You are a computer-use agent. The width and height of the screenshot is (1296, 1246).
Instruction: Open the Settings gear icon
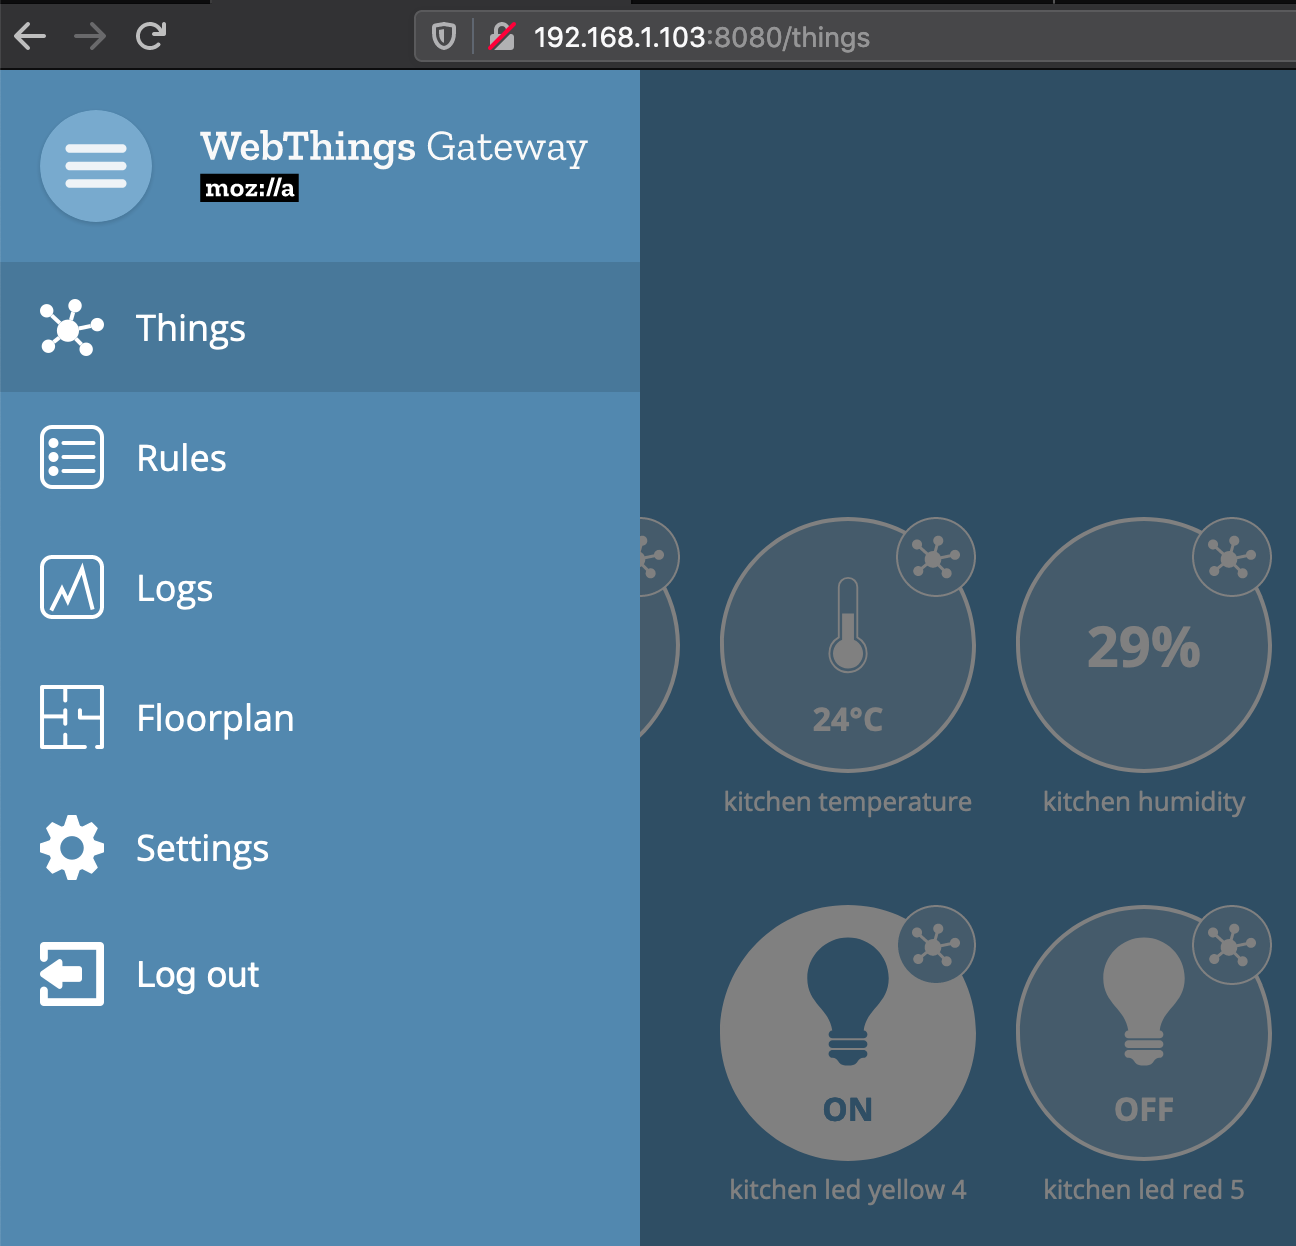pos(70,847)
